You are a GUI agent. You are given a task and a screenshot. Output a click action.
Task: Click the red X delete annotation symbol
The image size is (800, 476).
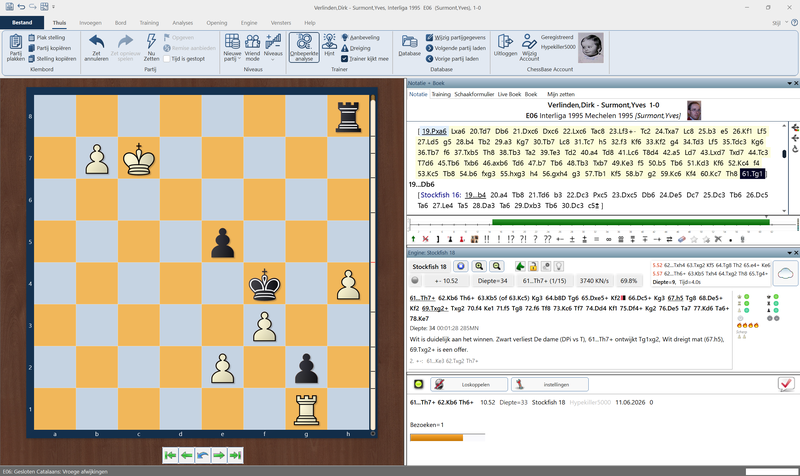(426, 239)
